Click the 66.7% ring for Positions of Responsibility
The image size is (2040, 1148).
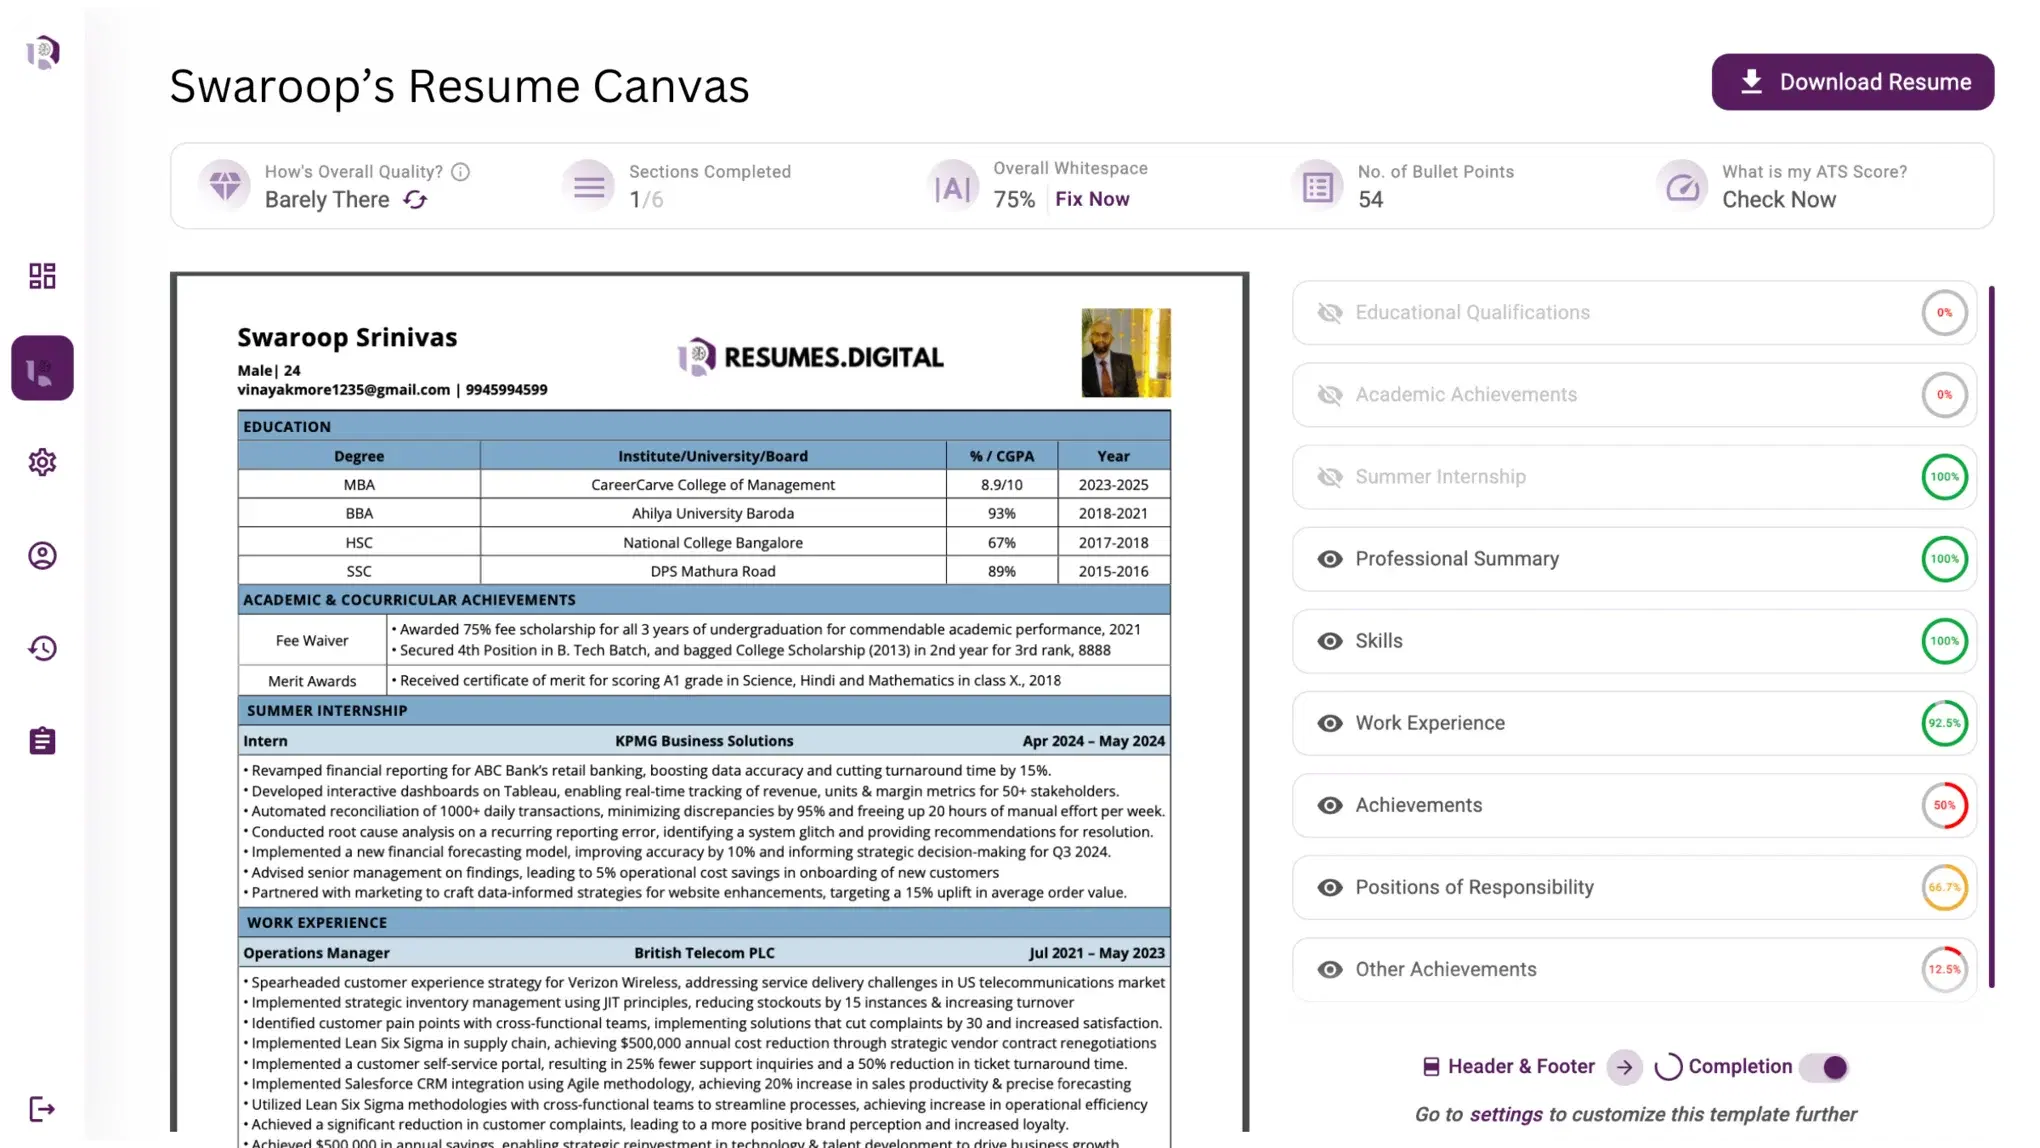(1944, 887)
